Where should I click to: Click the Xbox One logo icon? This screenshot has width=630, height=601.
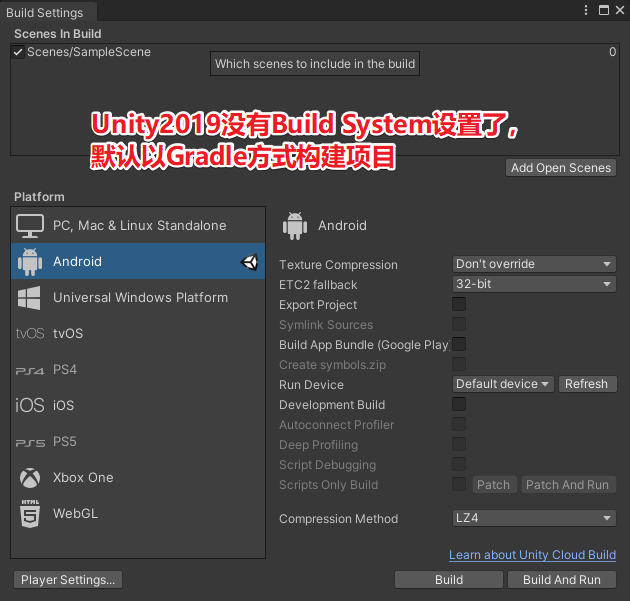click(30, 478)
